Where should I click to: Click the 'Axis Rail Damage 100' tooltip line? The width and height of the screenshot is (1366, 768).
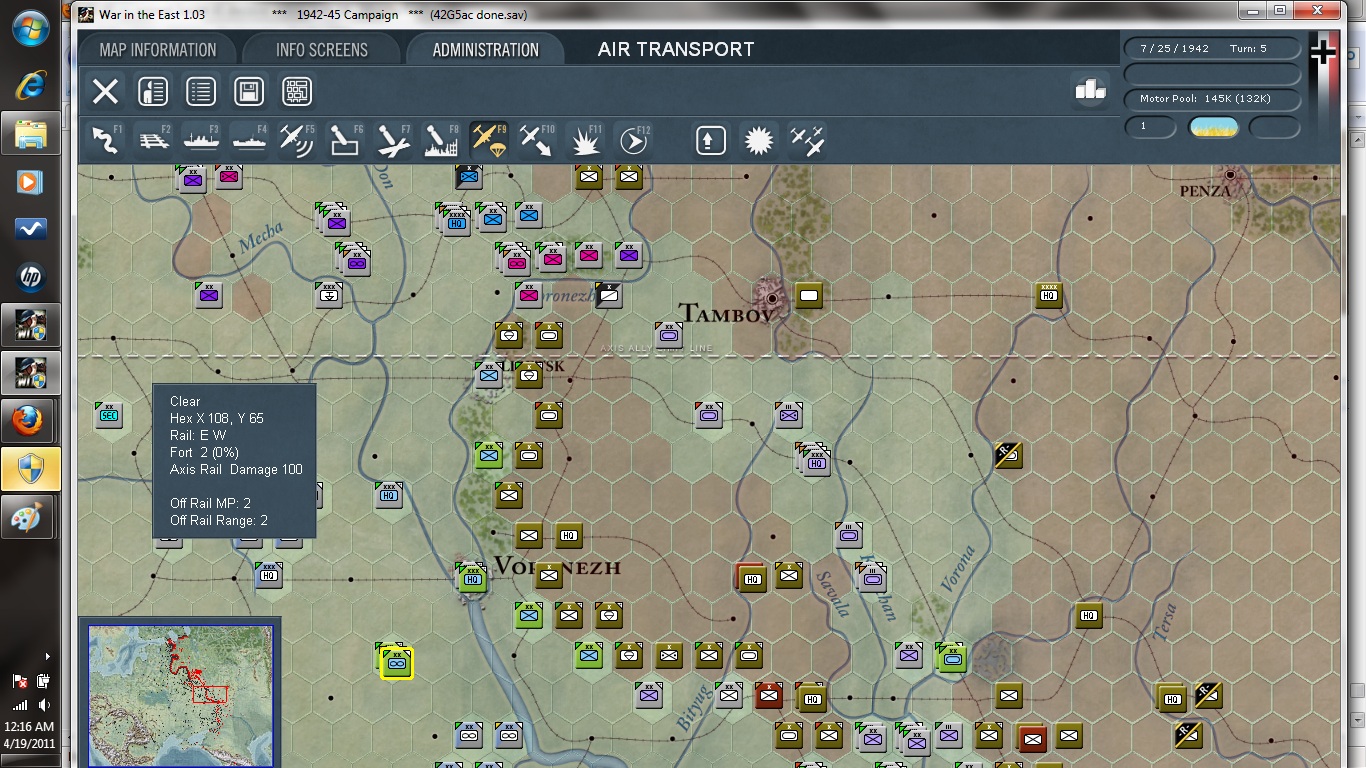(236, 469)
